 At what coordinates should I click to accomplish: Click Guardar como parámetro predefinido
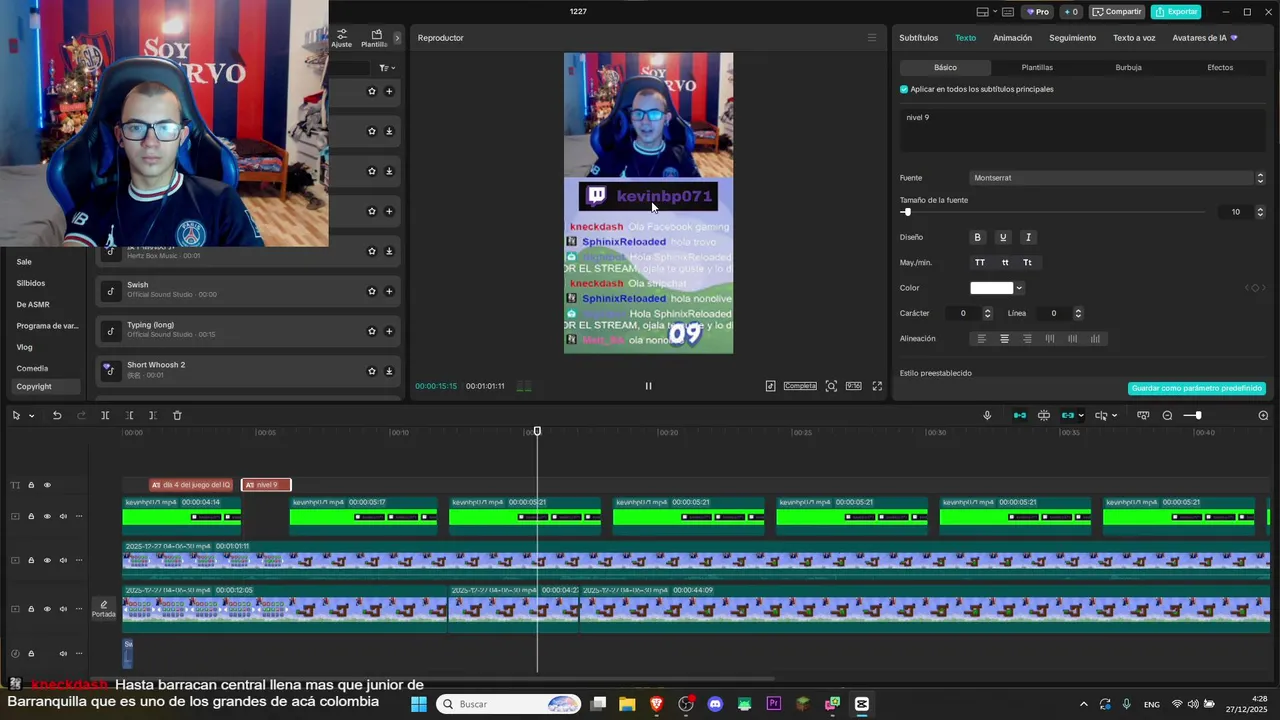(1197, 388)
